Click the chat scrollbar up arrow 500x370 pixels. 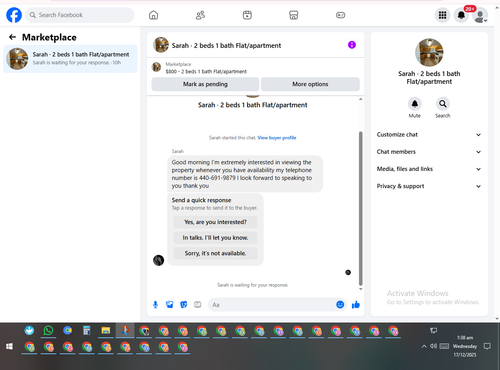click(360, 99)
